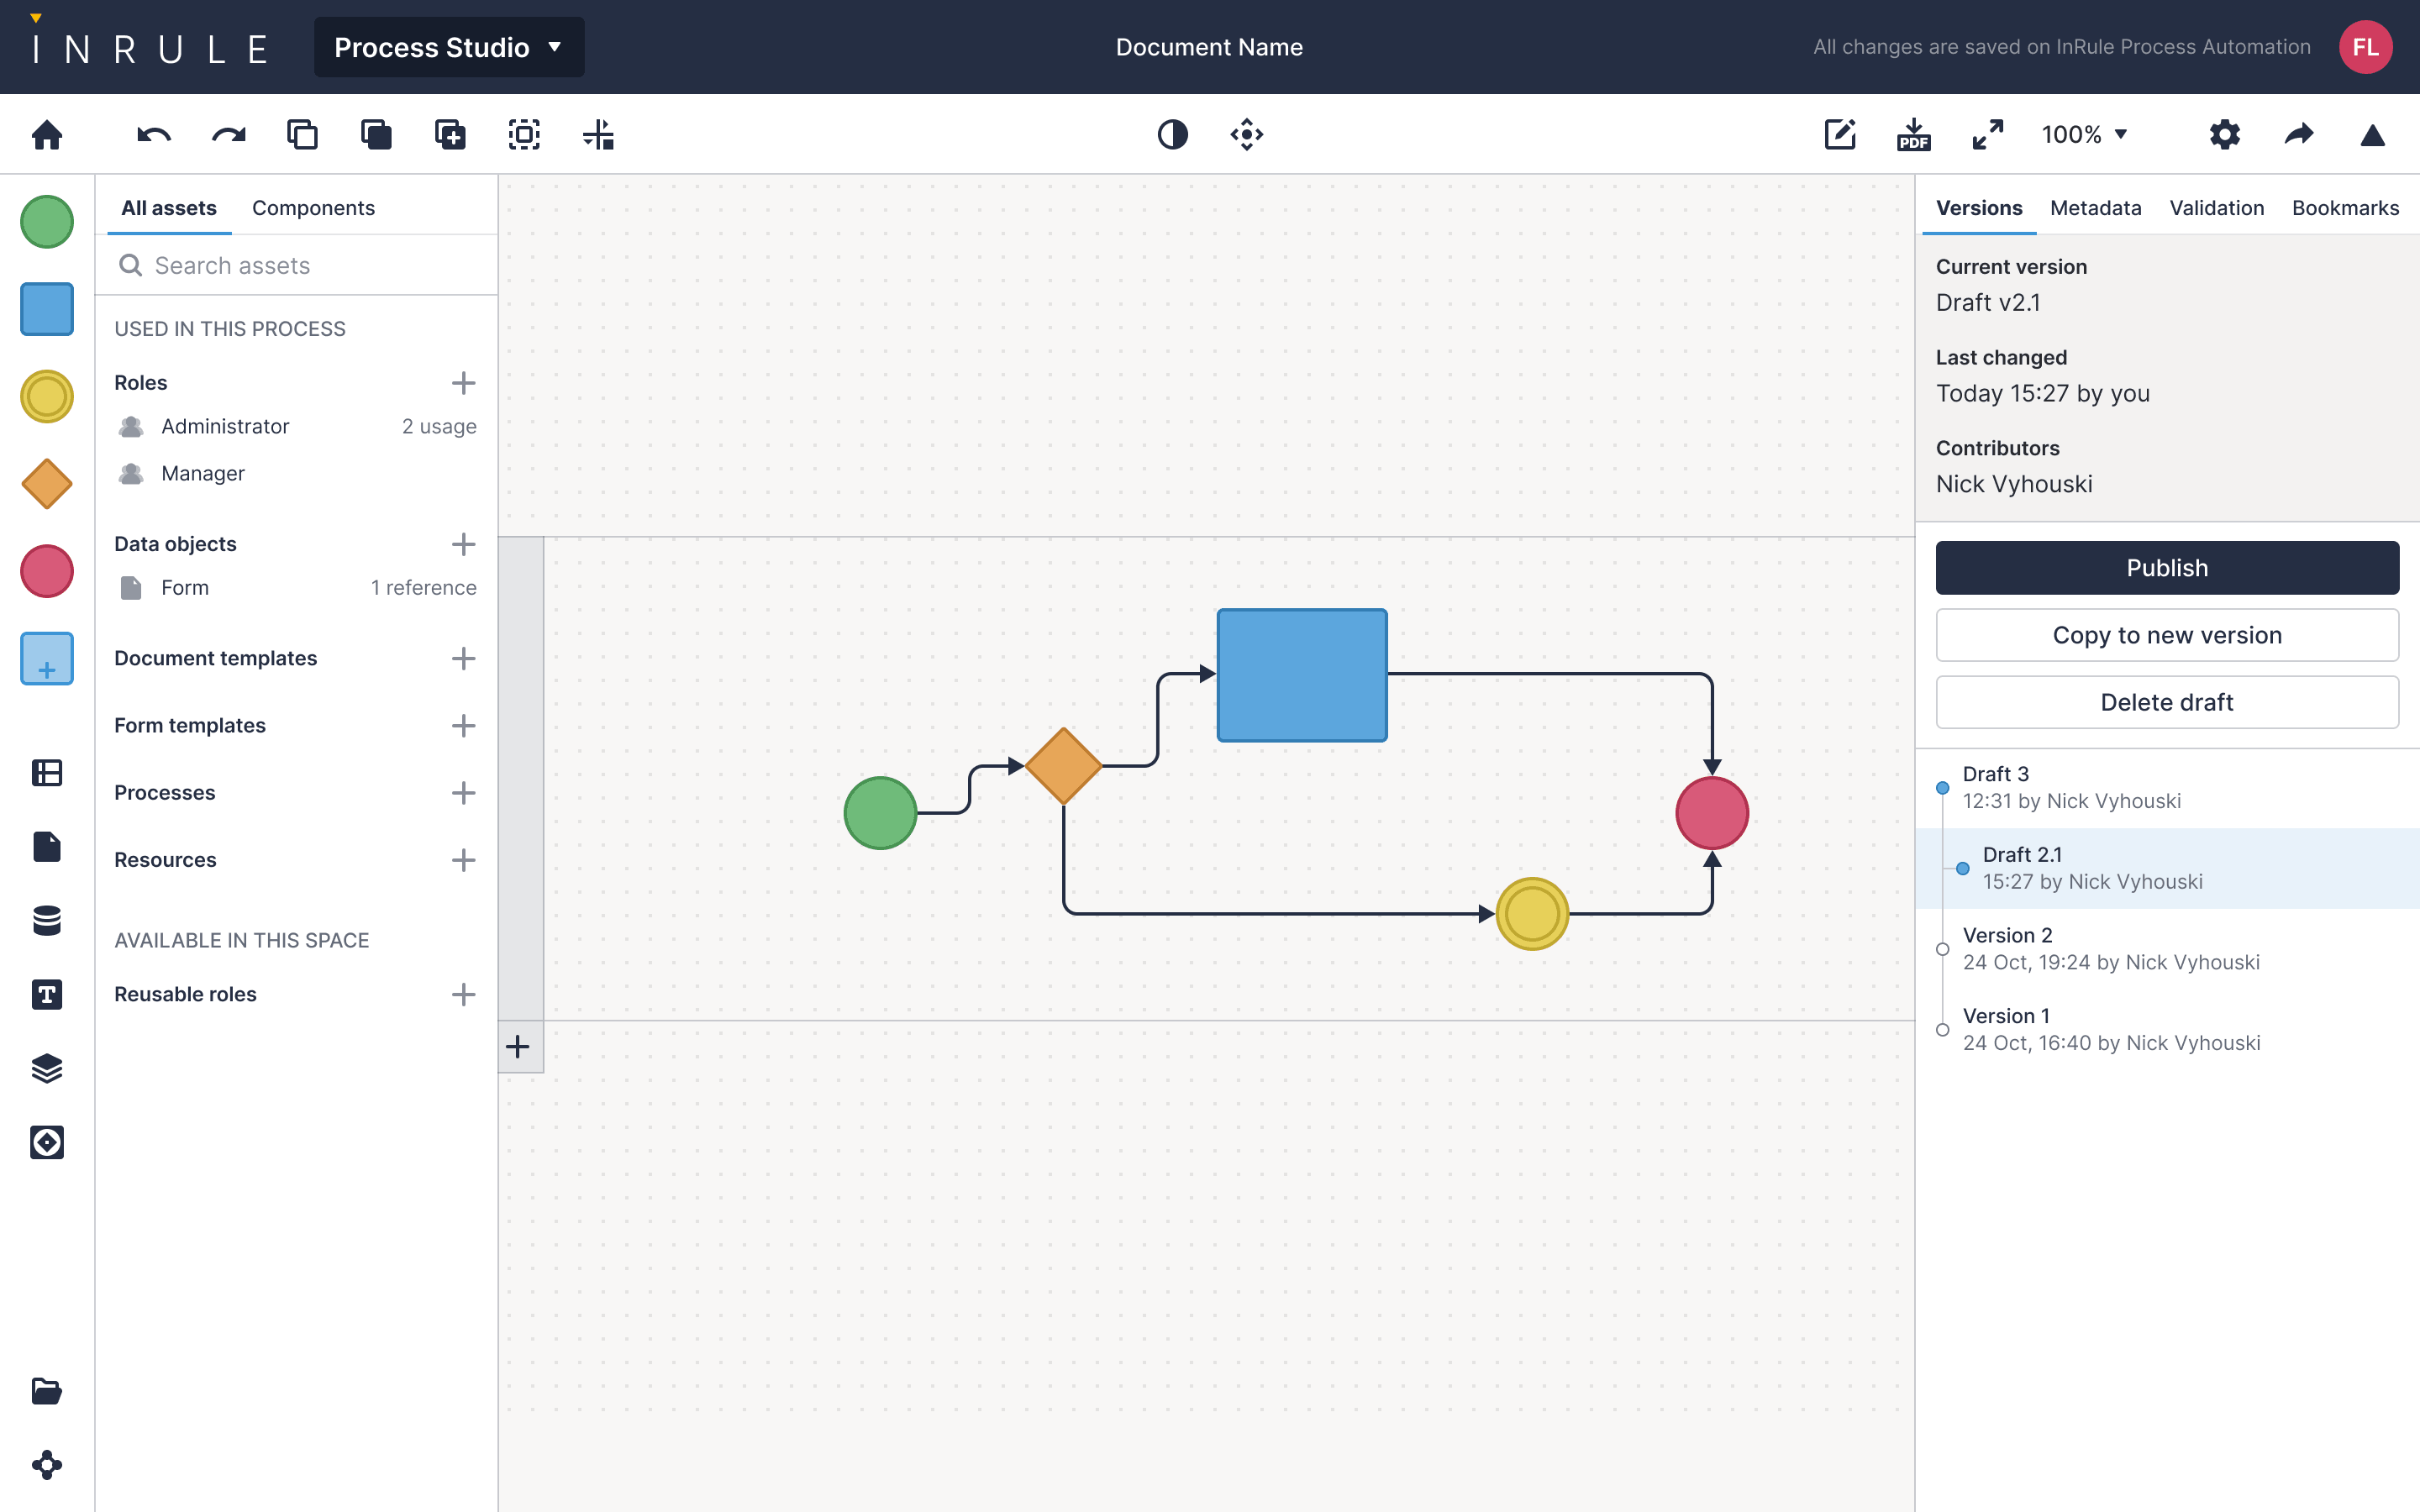Add a form template with plus
This screenshot has width=2420, height=1512.
coord(463,725)
